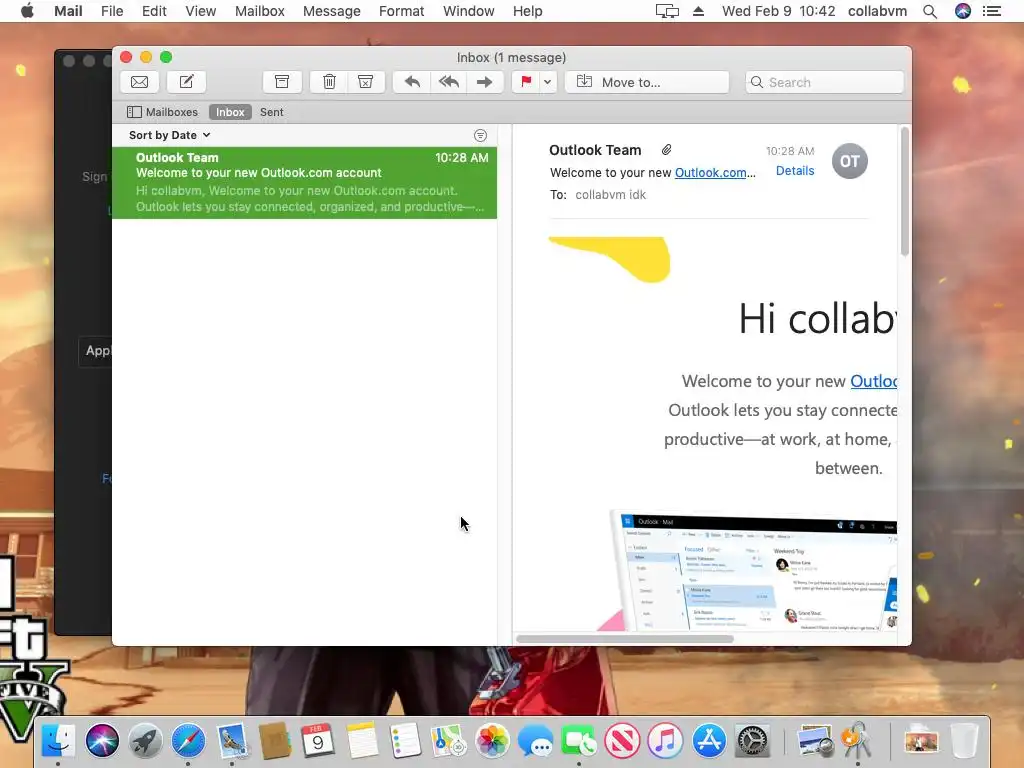1024x768 pixels.
Task: Click the Mail stamp icon in Dock
Action: [x=232, y=741]
